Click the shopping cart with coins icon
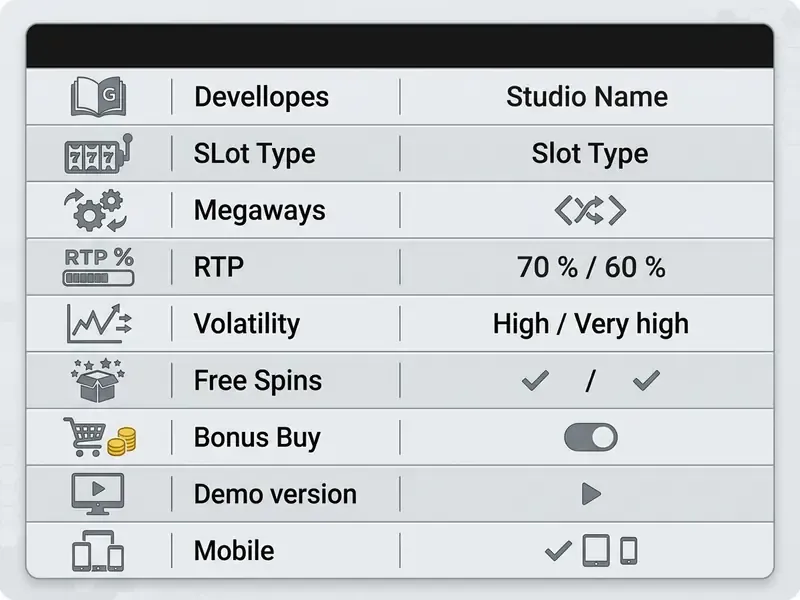800x600 pixels. (x=99, y=437)
